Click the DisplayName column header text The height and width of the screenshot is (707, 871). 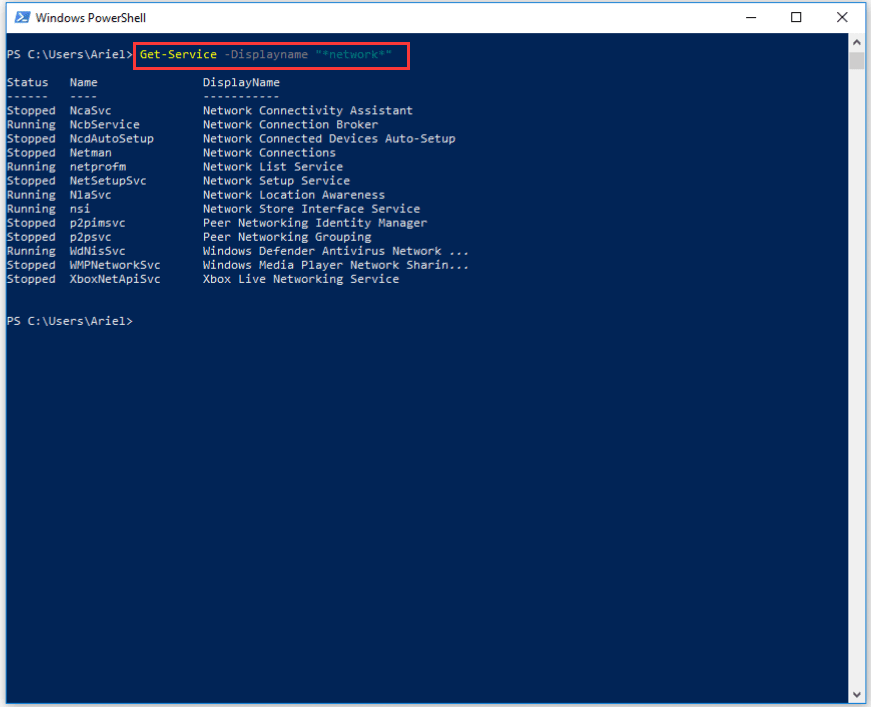point(241,82)
